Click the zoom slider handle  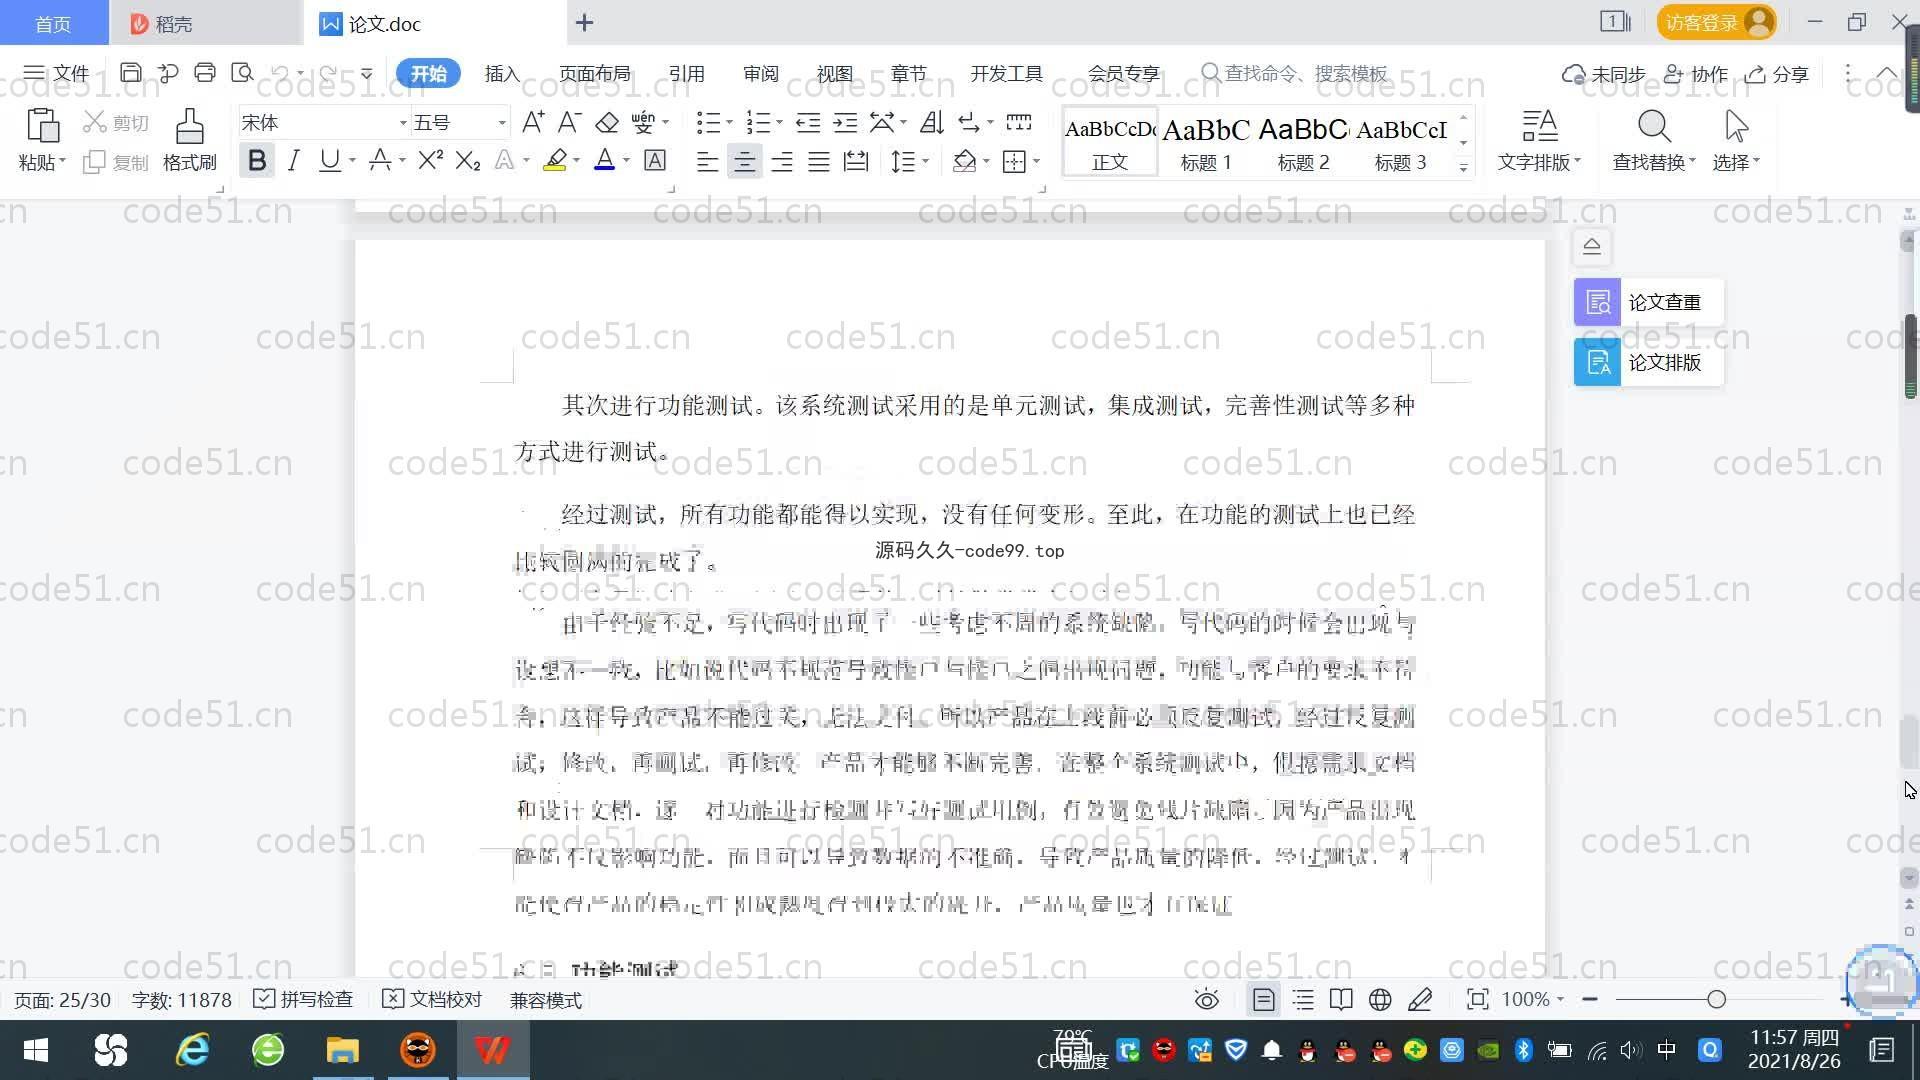[x=1717, y=999]
